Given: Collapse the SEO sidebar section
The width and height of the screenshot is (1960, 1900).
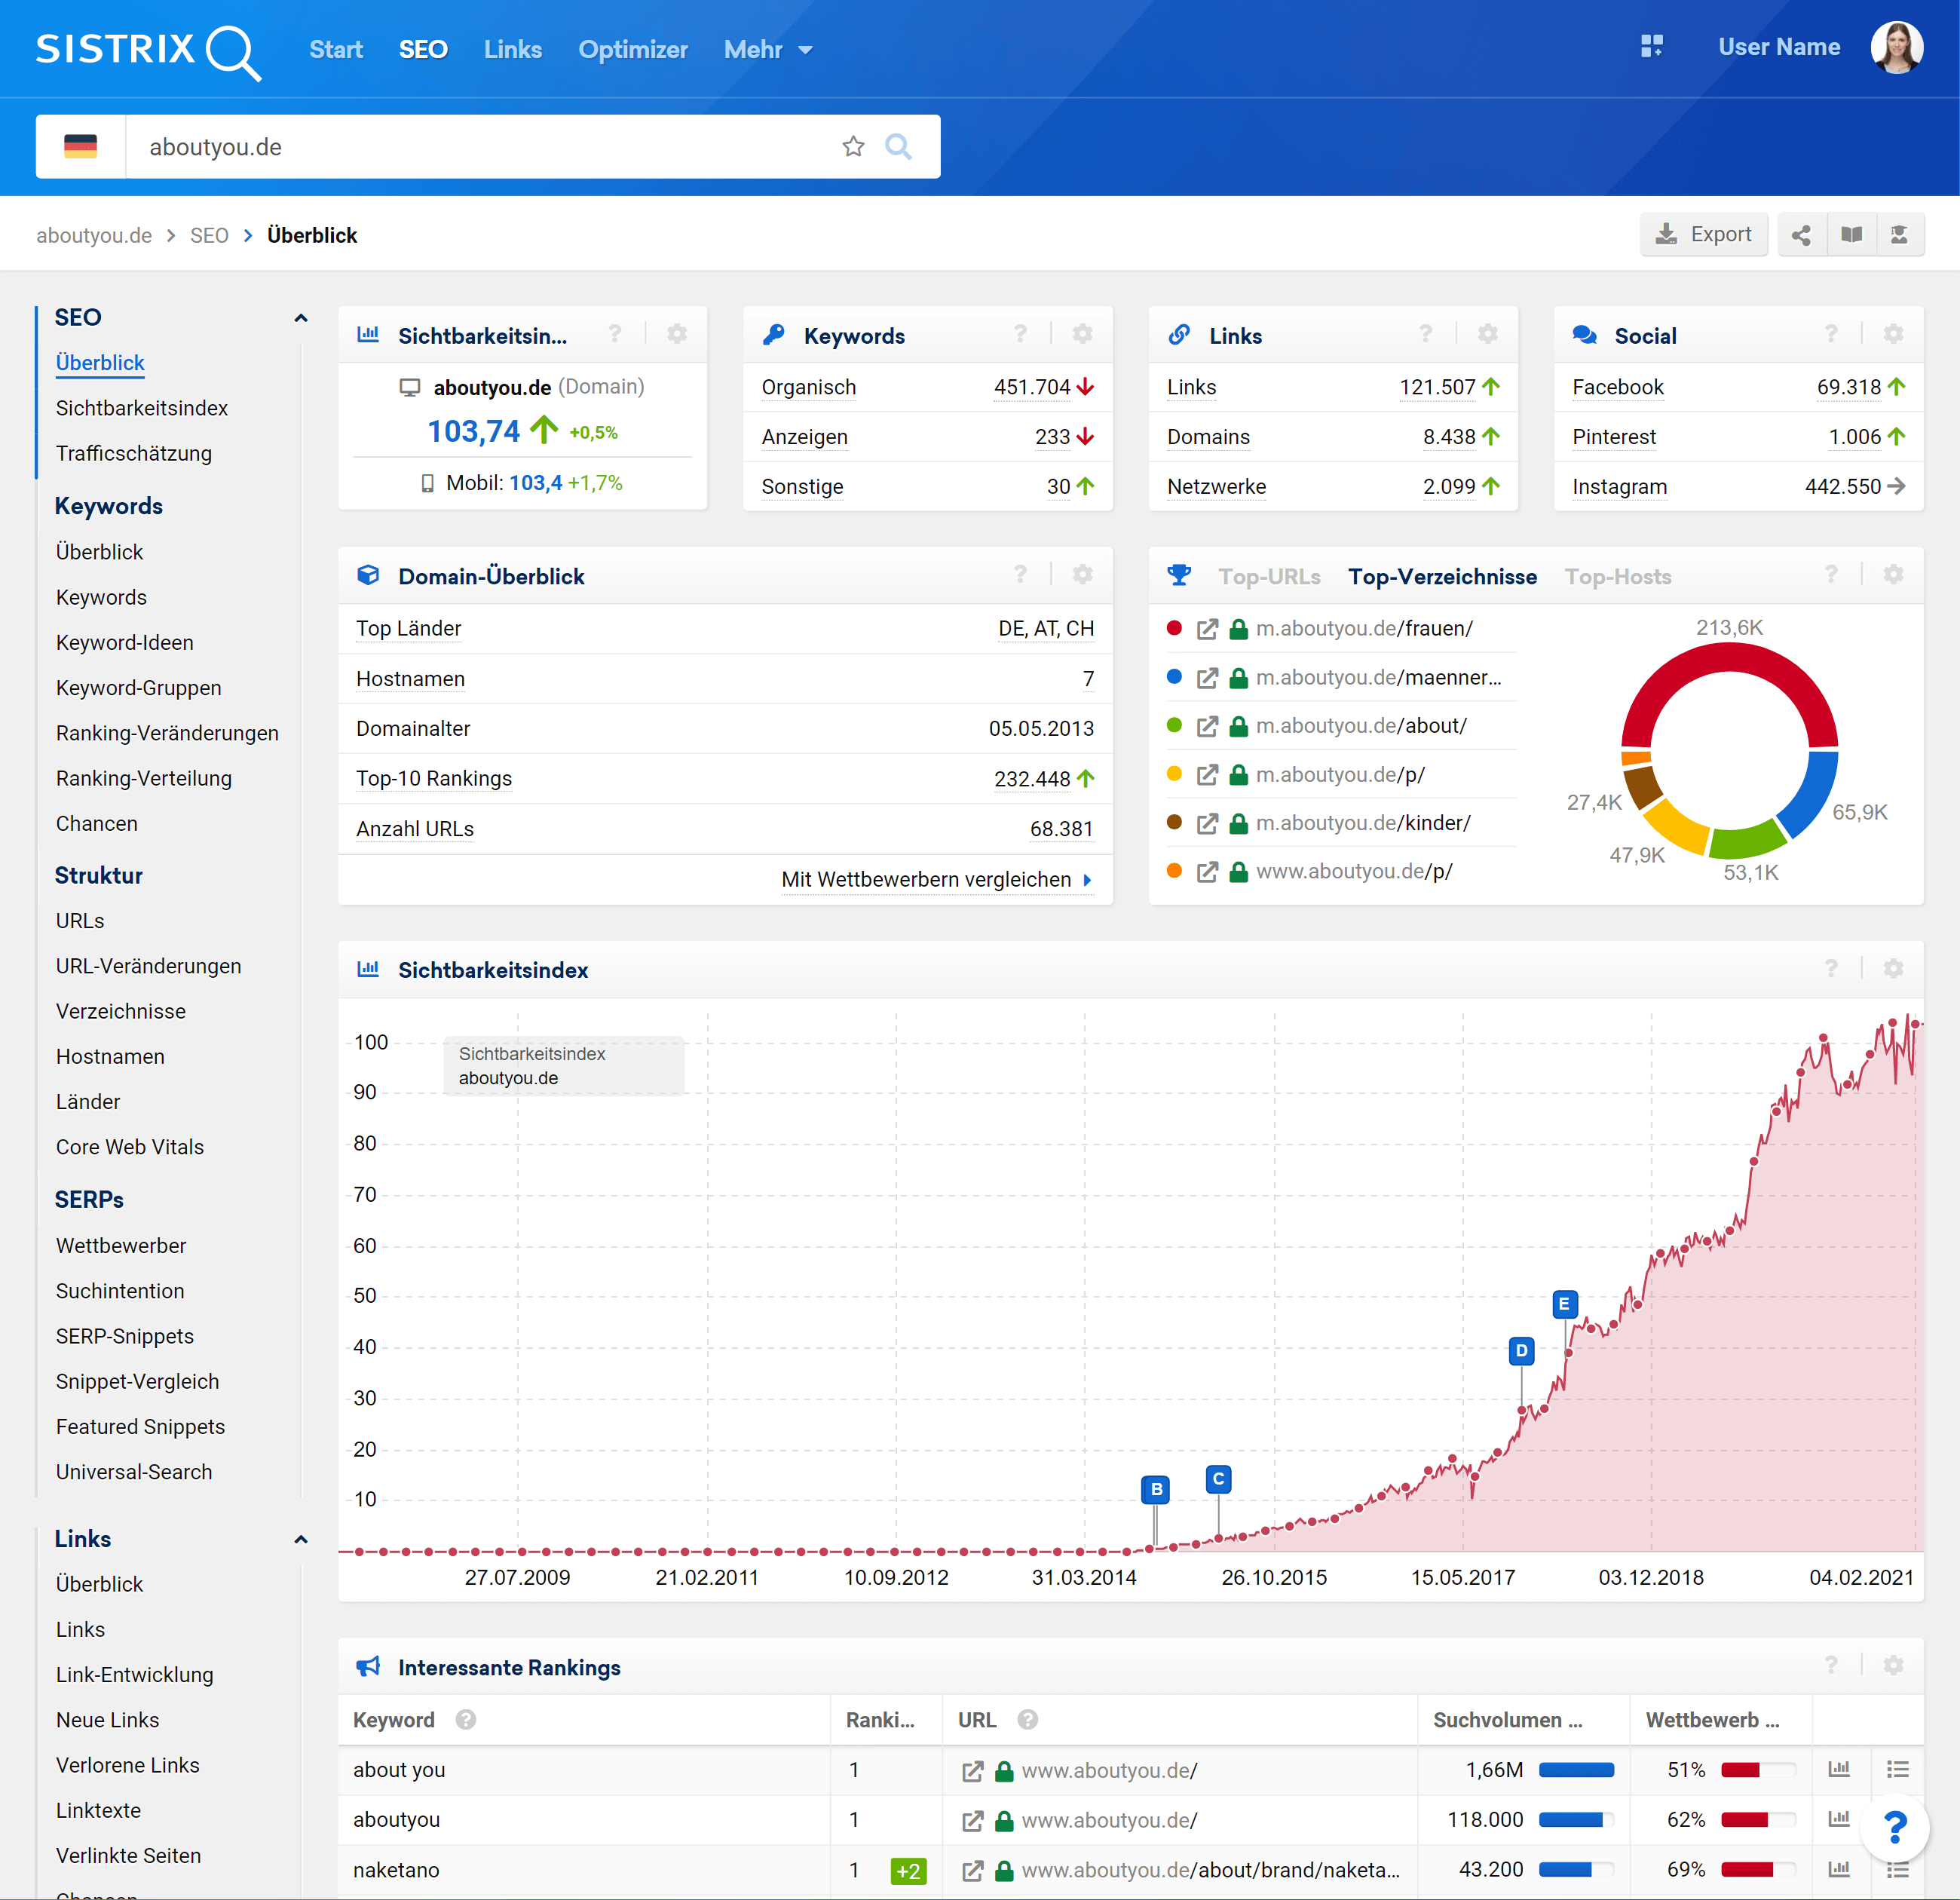Looking at the screenshot, I should pos(301,318).
